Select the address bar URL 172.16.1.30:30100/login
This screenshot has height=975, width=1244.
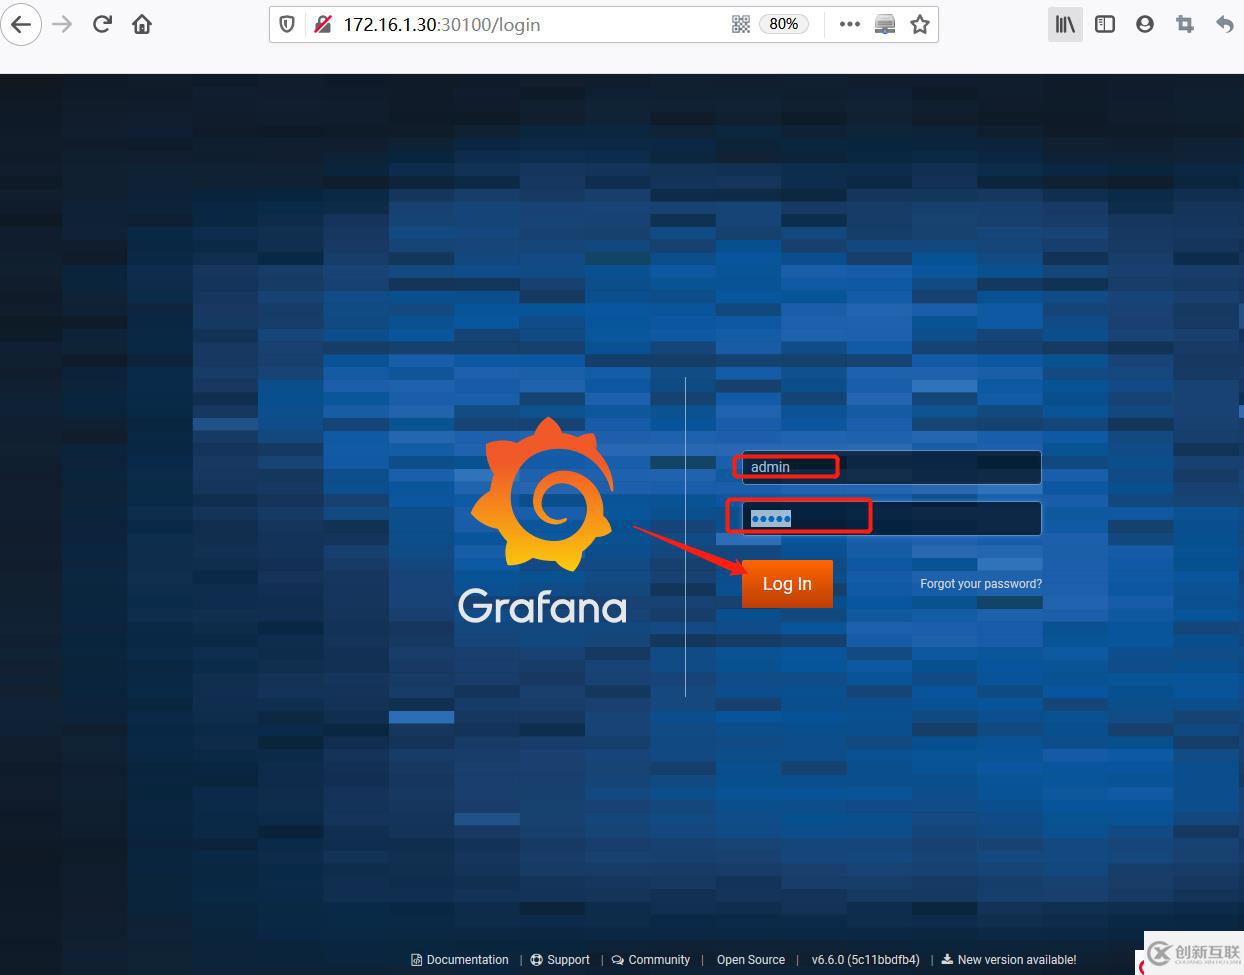point(441,24)
